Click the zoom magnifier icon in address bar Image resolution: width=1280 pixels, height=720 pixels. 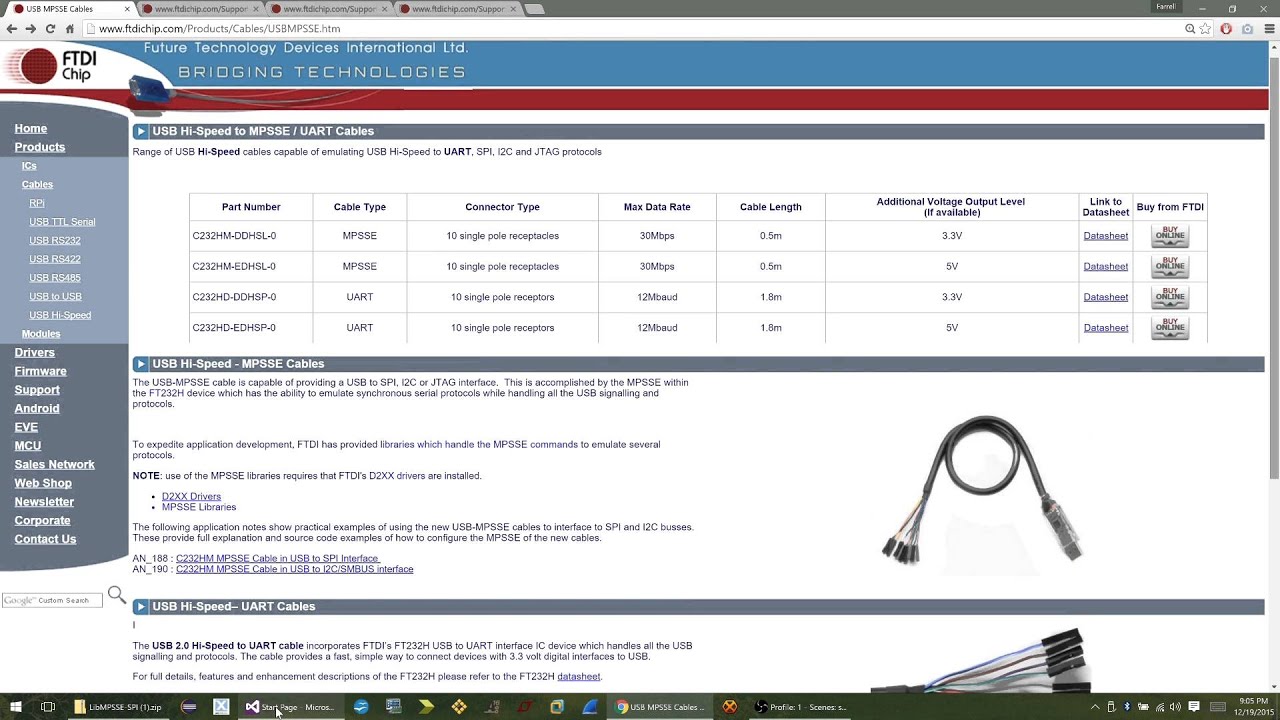tap(1190, 29)
